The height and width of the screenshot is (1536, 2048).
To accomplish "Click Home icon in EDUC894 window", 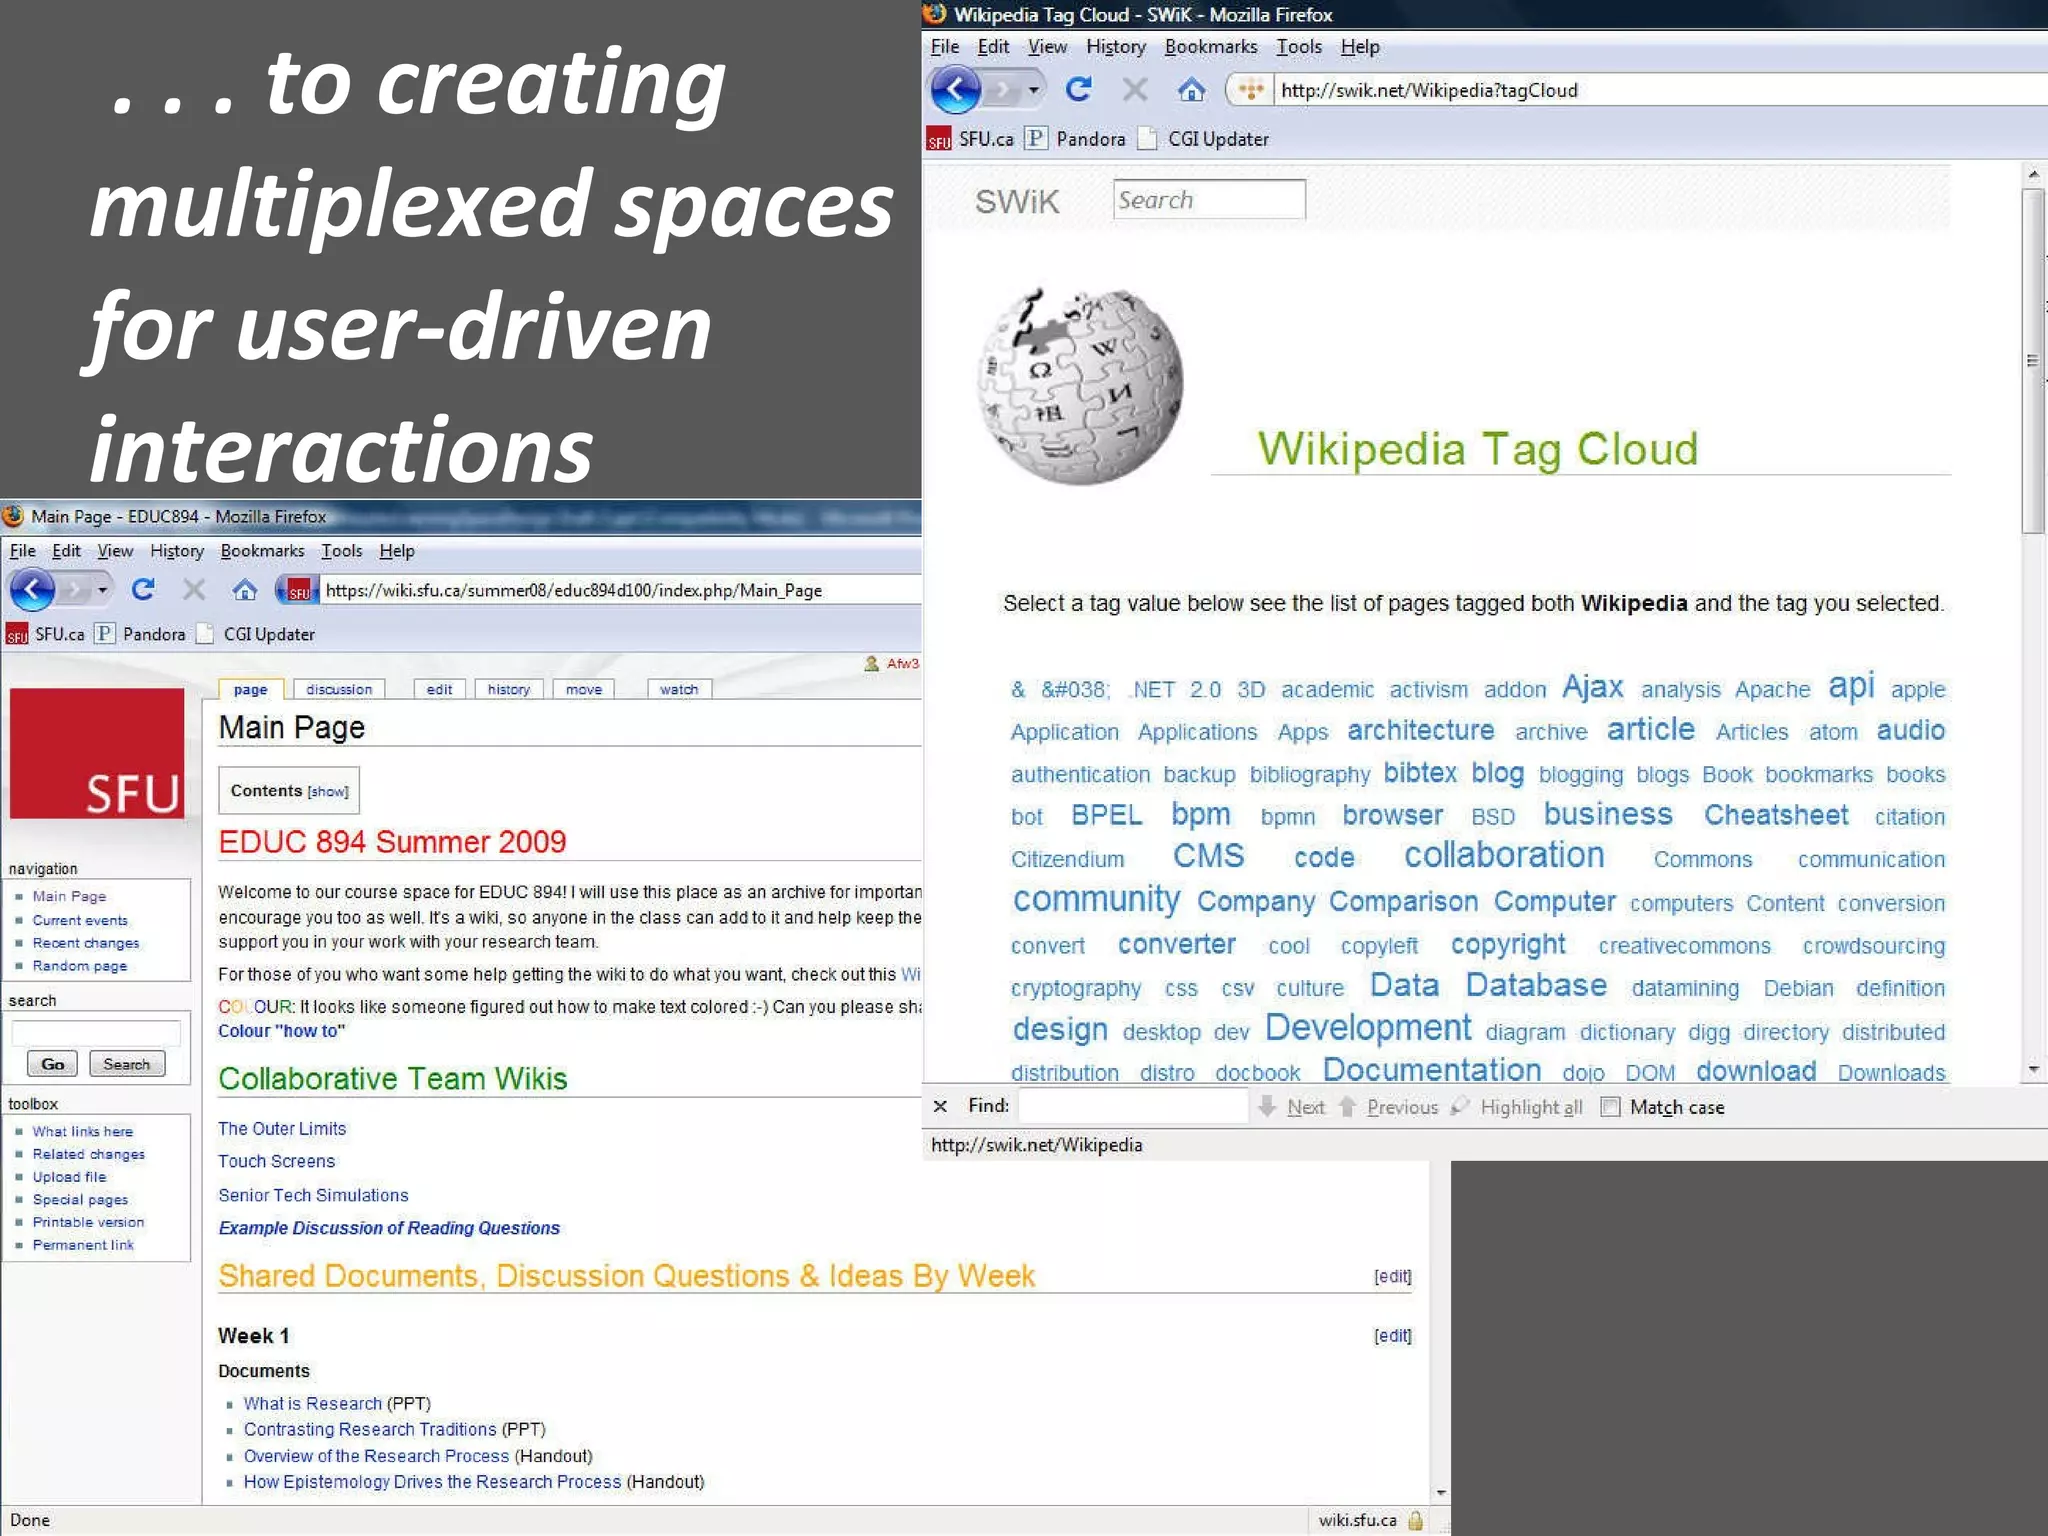I will pos(244,590).
